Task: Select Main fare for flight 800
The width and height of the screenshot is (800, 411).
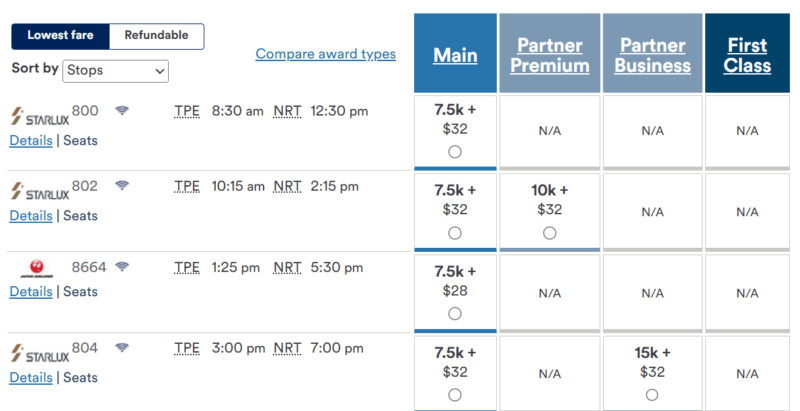Action: coord(455,152)
